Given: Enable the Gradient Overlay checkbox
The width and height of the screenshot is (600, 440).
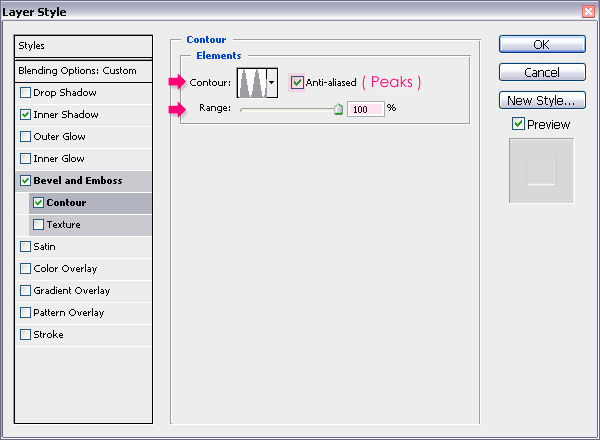Looking at the screenshot, I should tap(25, 290).
